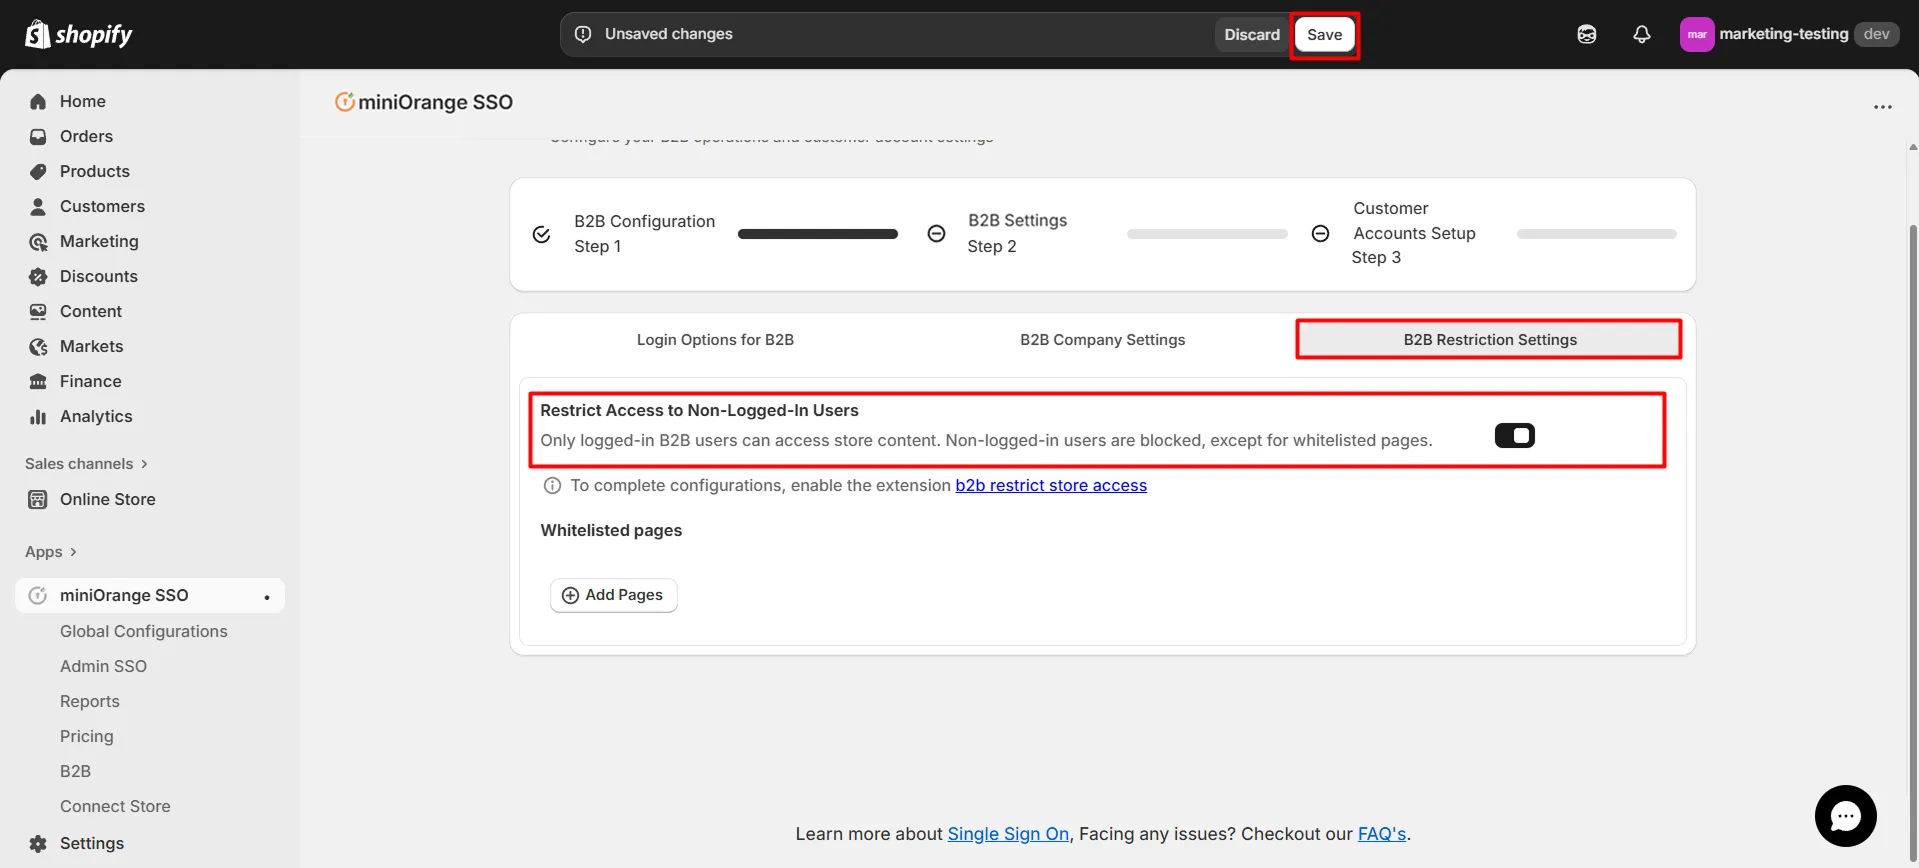Click the Online Store storefront icon
Viewport: 1919px width, 868px height.
(x=38, y=500)
